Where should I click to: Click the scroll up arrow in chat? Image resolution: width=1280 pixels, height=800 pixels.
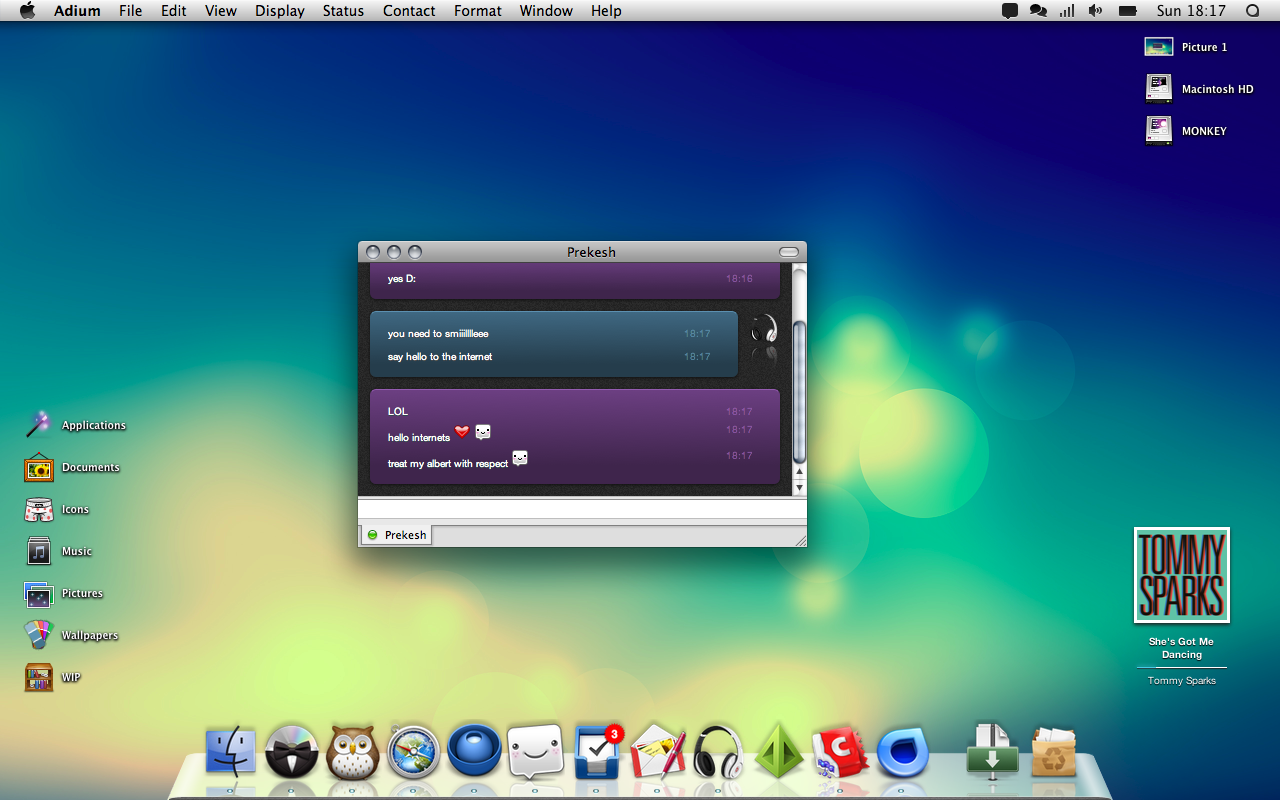[799, 471]
